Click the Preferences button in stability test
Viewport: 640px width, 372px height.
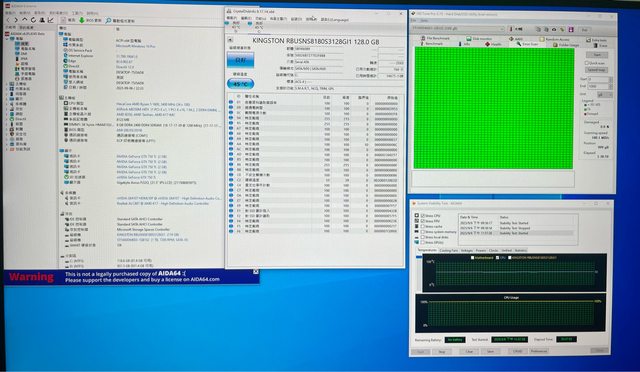click(x=539, y=351)
